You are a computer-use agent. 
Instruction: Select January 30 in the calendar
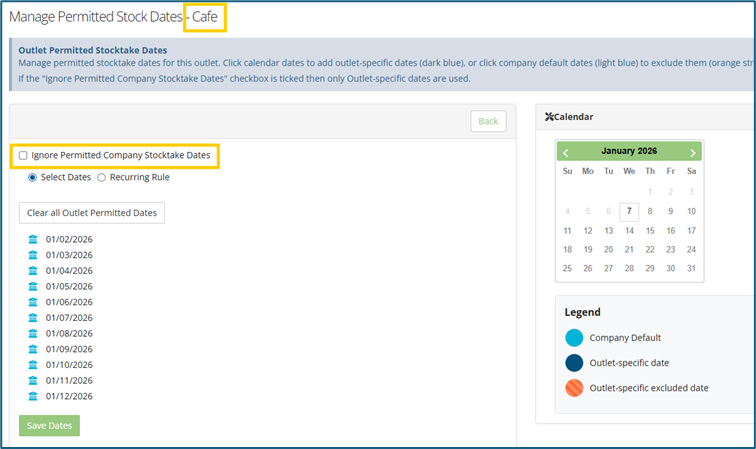[x=671, y=268]
